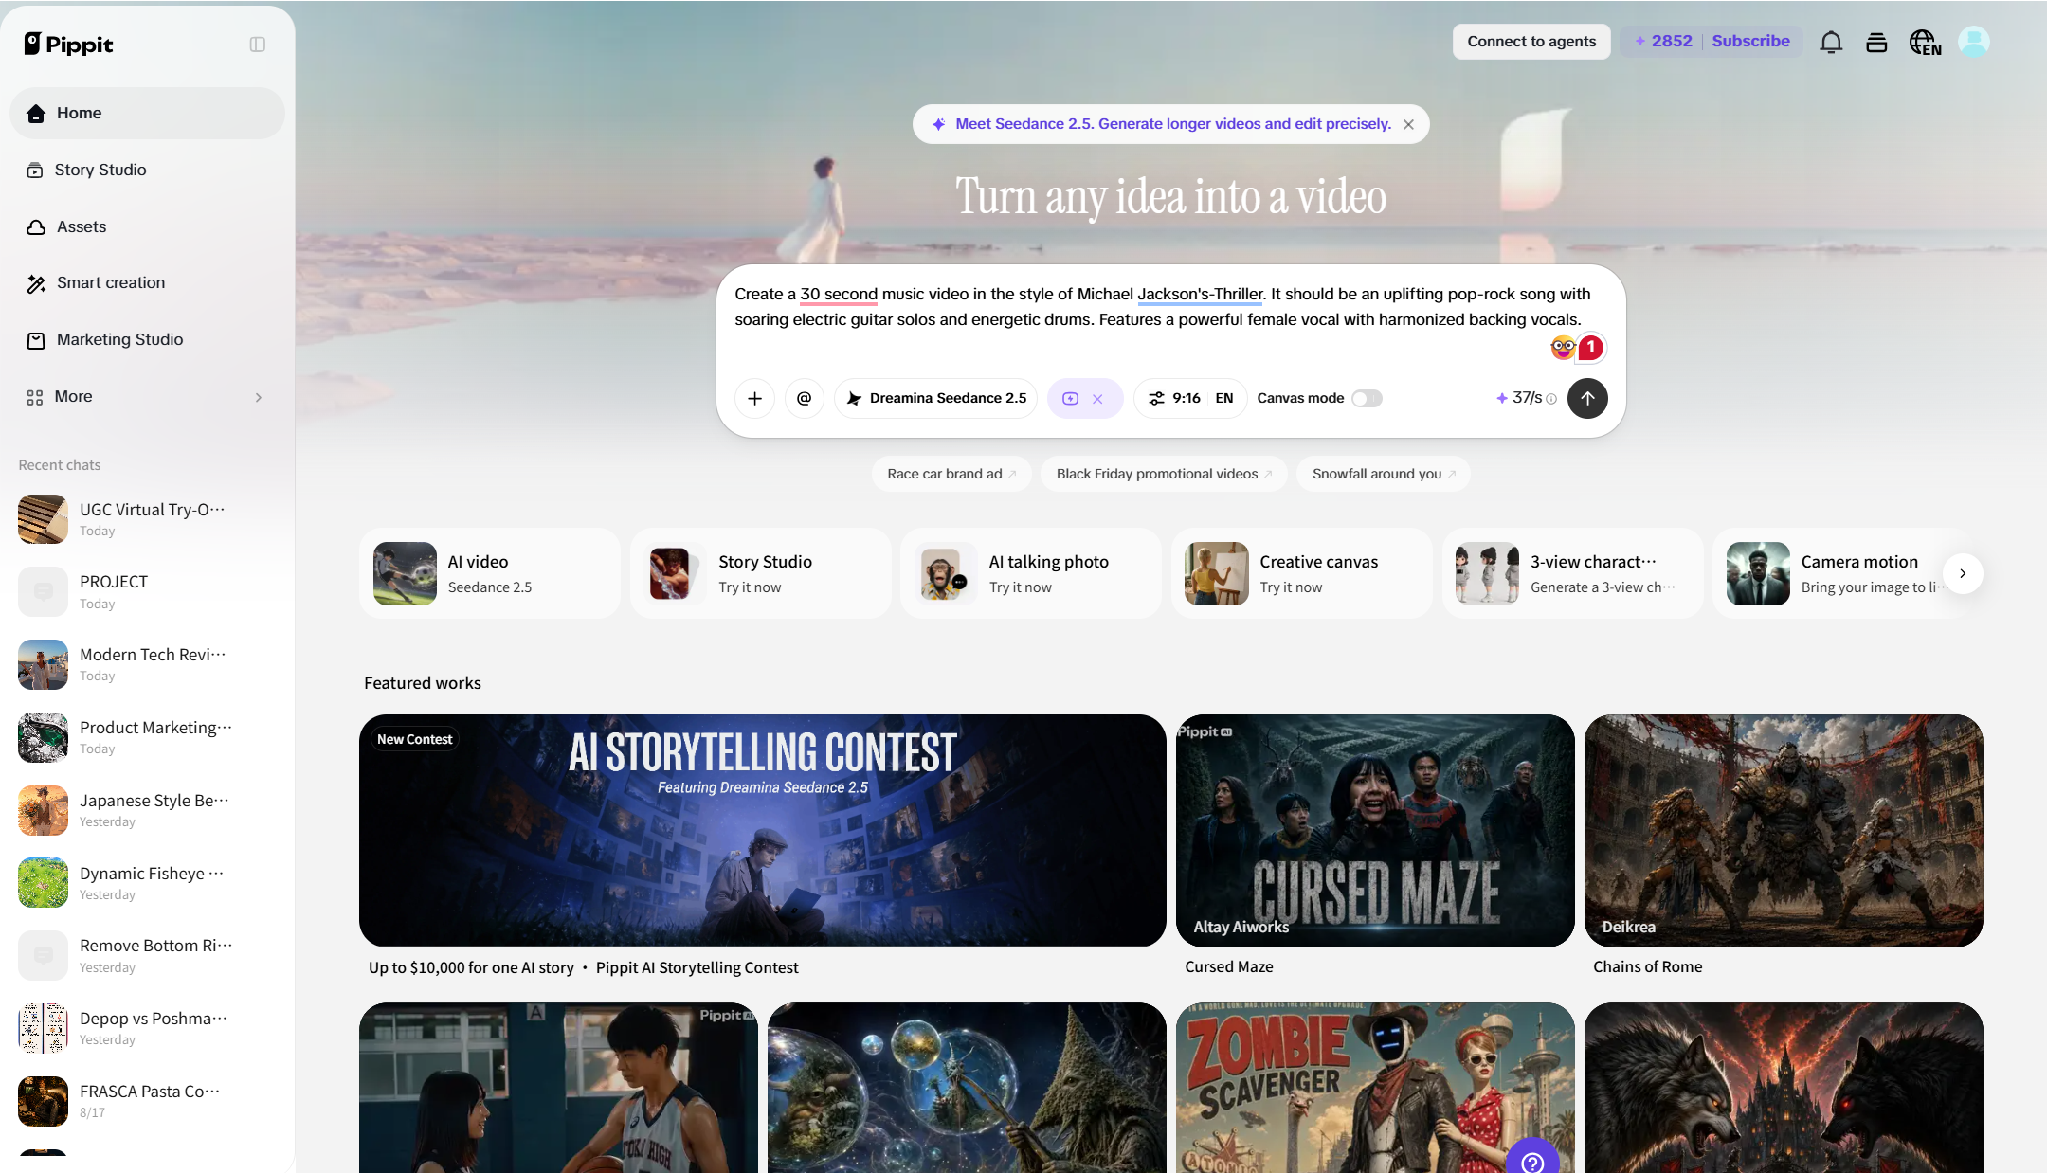Image resolution: width=2047 pixels, height=1173 pixels.
Task: Select Race car brand ad suggestion
Action: click(951, 474)
